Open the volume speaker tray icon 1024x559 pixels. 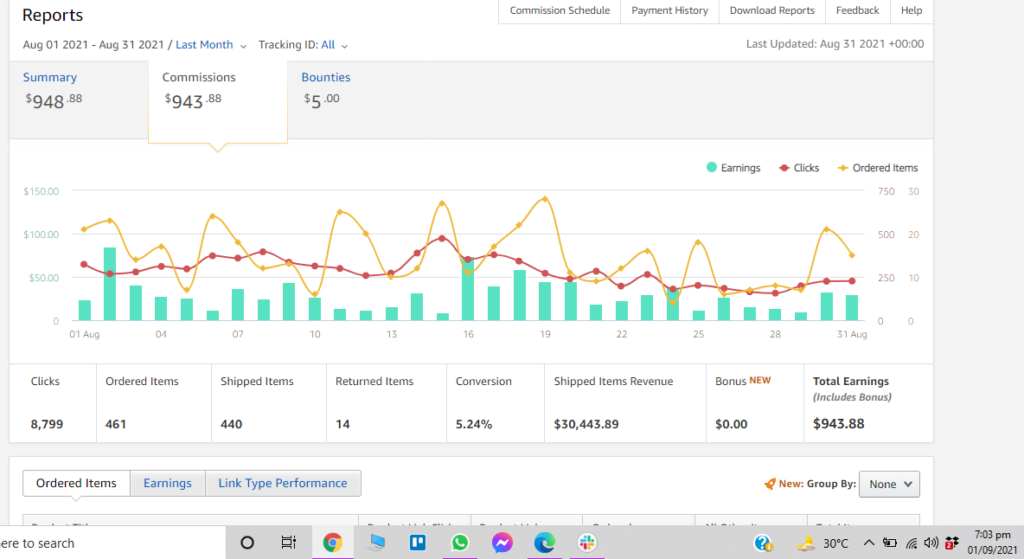pos(931,543)
